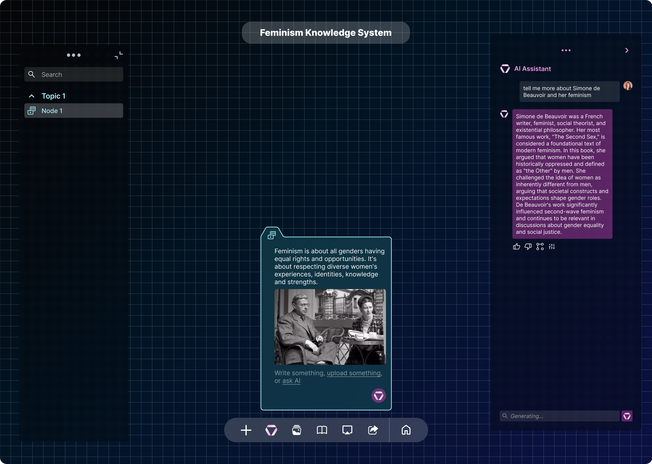Screen dimensions: 652x464
Task: Click the purple AI button on node card
Action: point(378,395)
